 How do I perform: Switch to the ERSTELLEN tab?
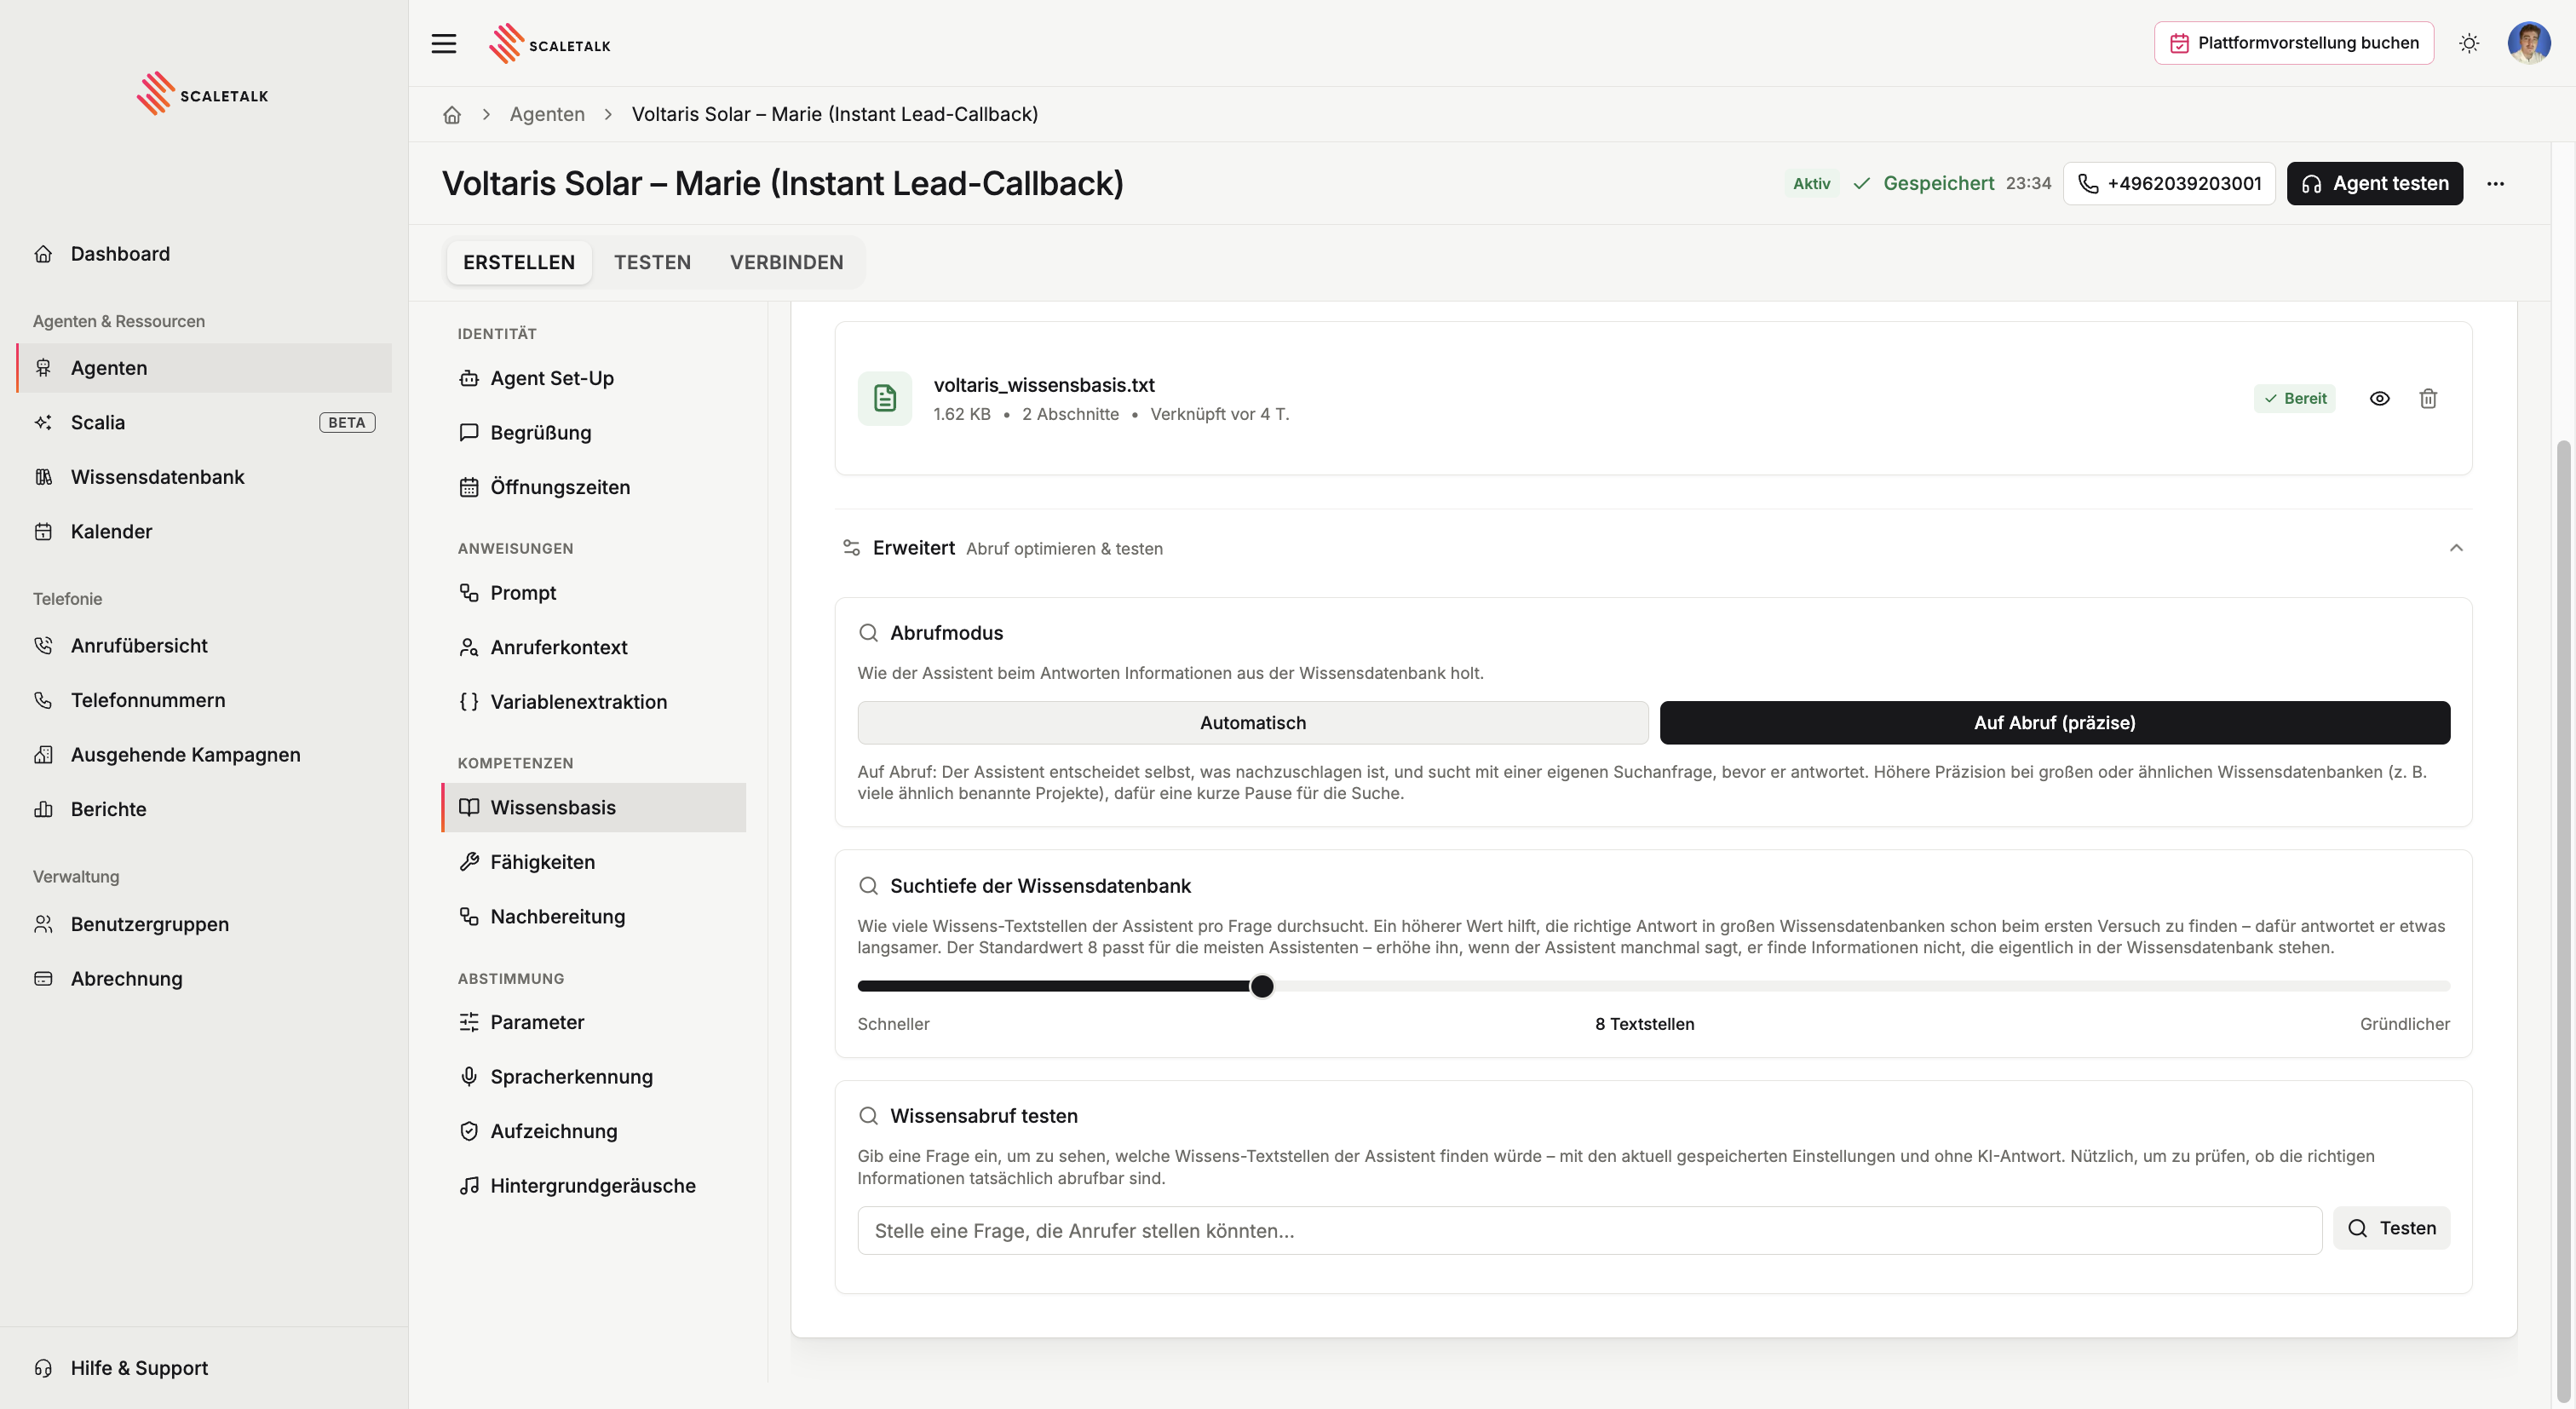pos(519,262)
